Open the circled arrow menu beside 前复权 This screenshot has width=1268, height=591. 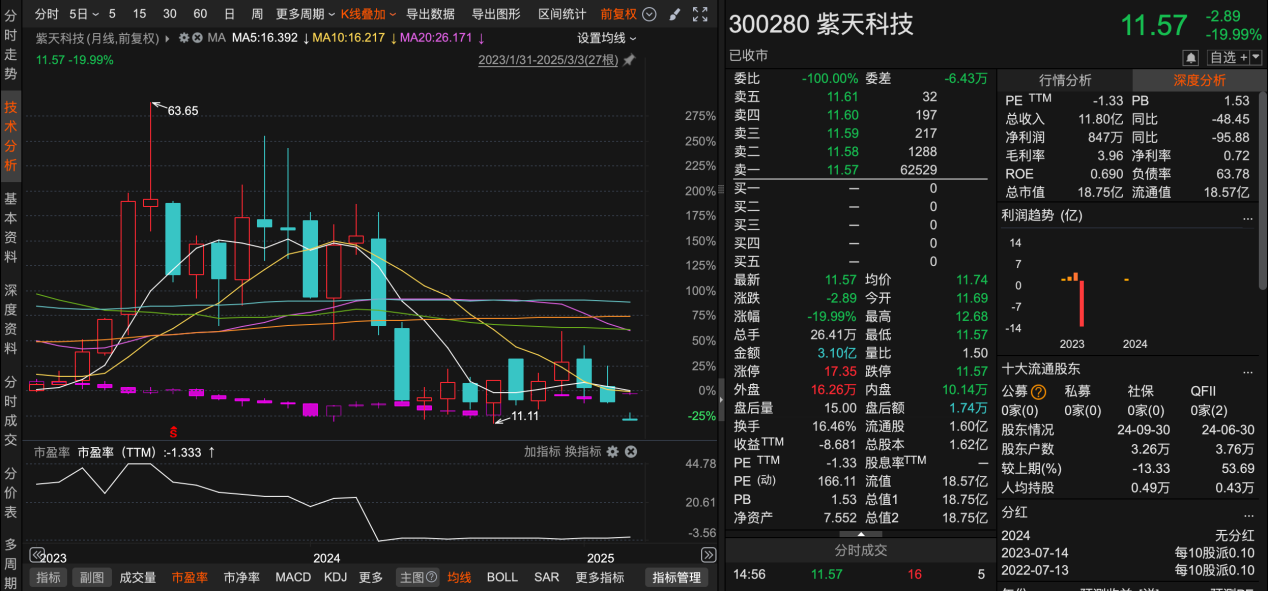pyautogui.click(x=649, y=14)
